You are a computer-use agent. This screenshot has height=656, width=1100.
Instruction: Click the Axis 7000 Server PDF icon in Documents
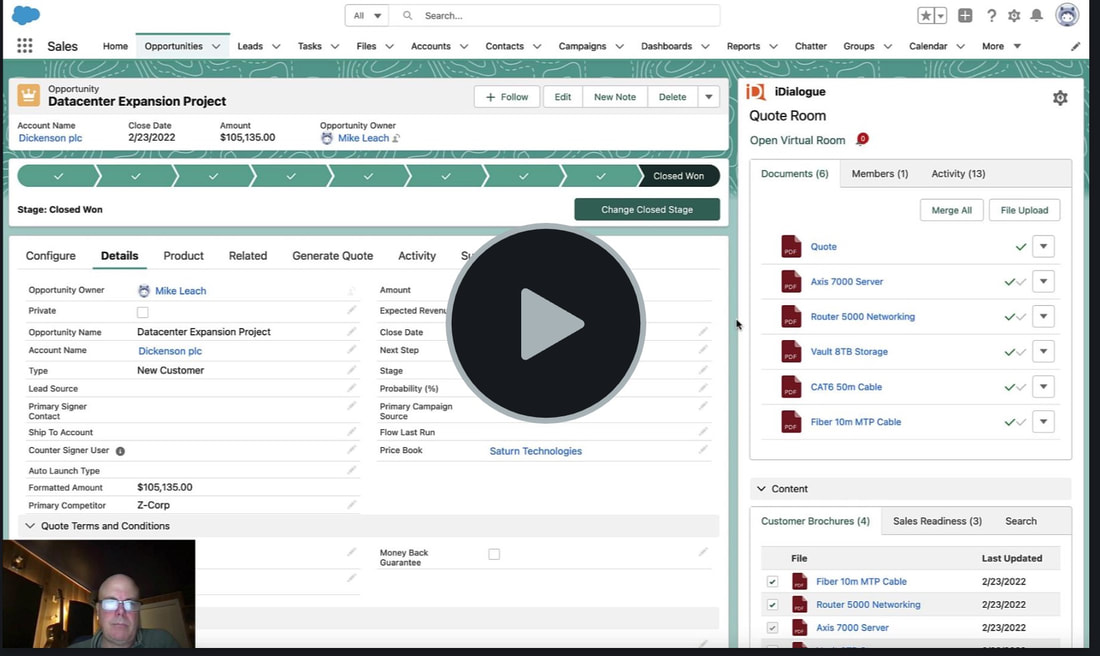click(791, 281)
